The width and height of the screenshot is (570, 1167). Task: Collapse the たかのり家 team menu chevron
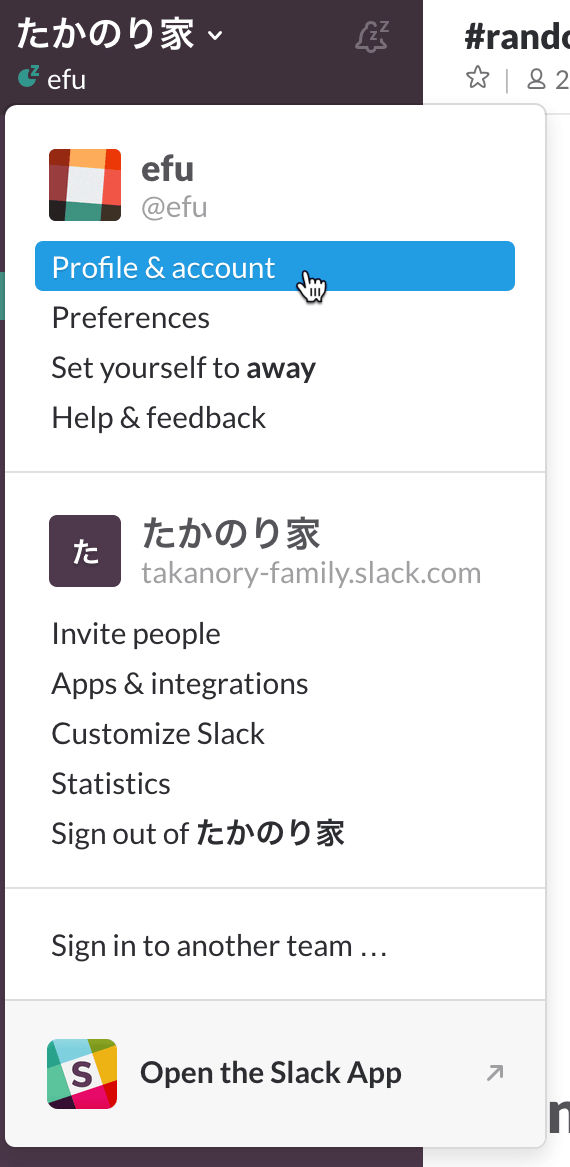tap(215, 35)
